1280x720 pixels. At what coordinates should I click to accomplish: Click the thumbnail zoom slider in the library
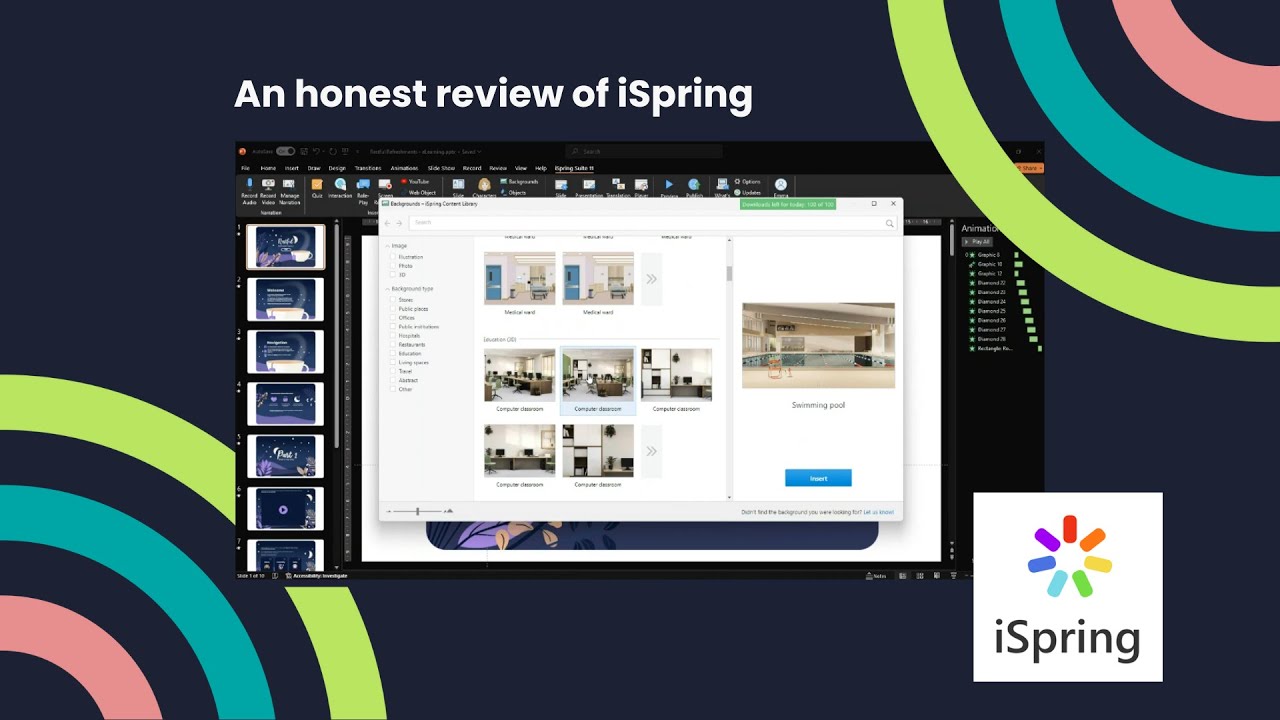418,511
